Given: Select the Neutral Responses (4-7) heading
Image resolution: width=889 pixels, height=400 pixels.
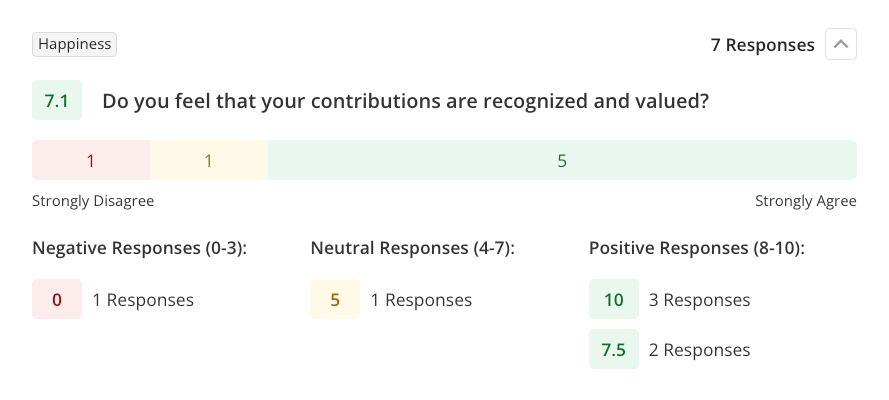Looking at the screenshot, I should [413, 248].
